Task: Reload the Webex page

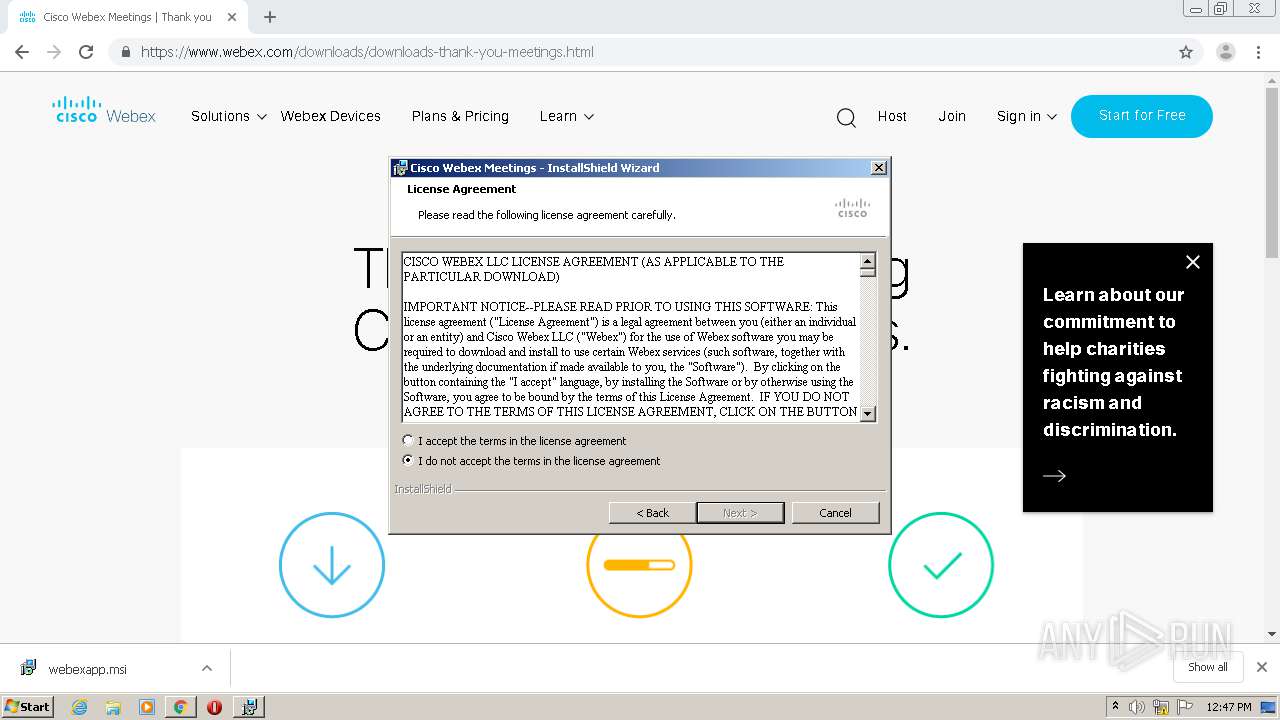Action: 86,52
